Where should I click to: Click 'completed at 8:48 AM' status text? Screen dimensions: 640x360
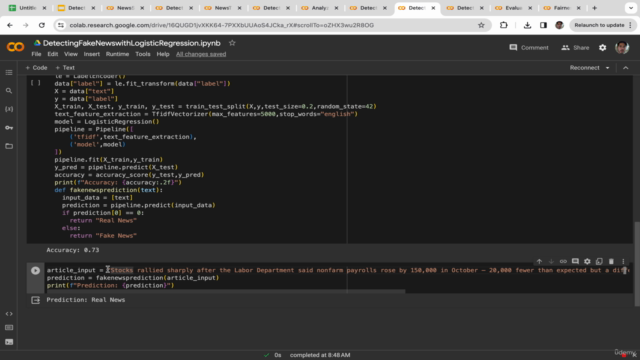point(320,355)
